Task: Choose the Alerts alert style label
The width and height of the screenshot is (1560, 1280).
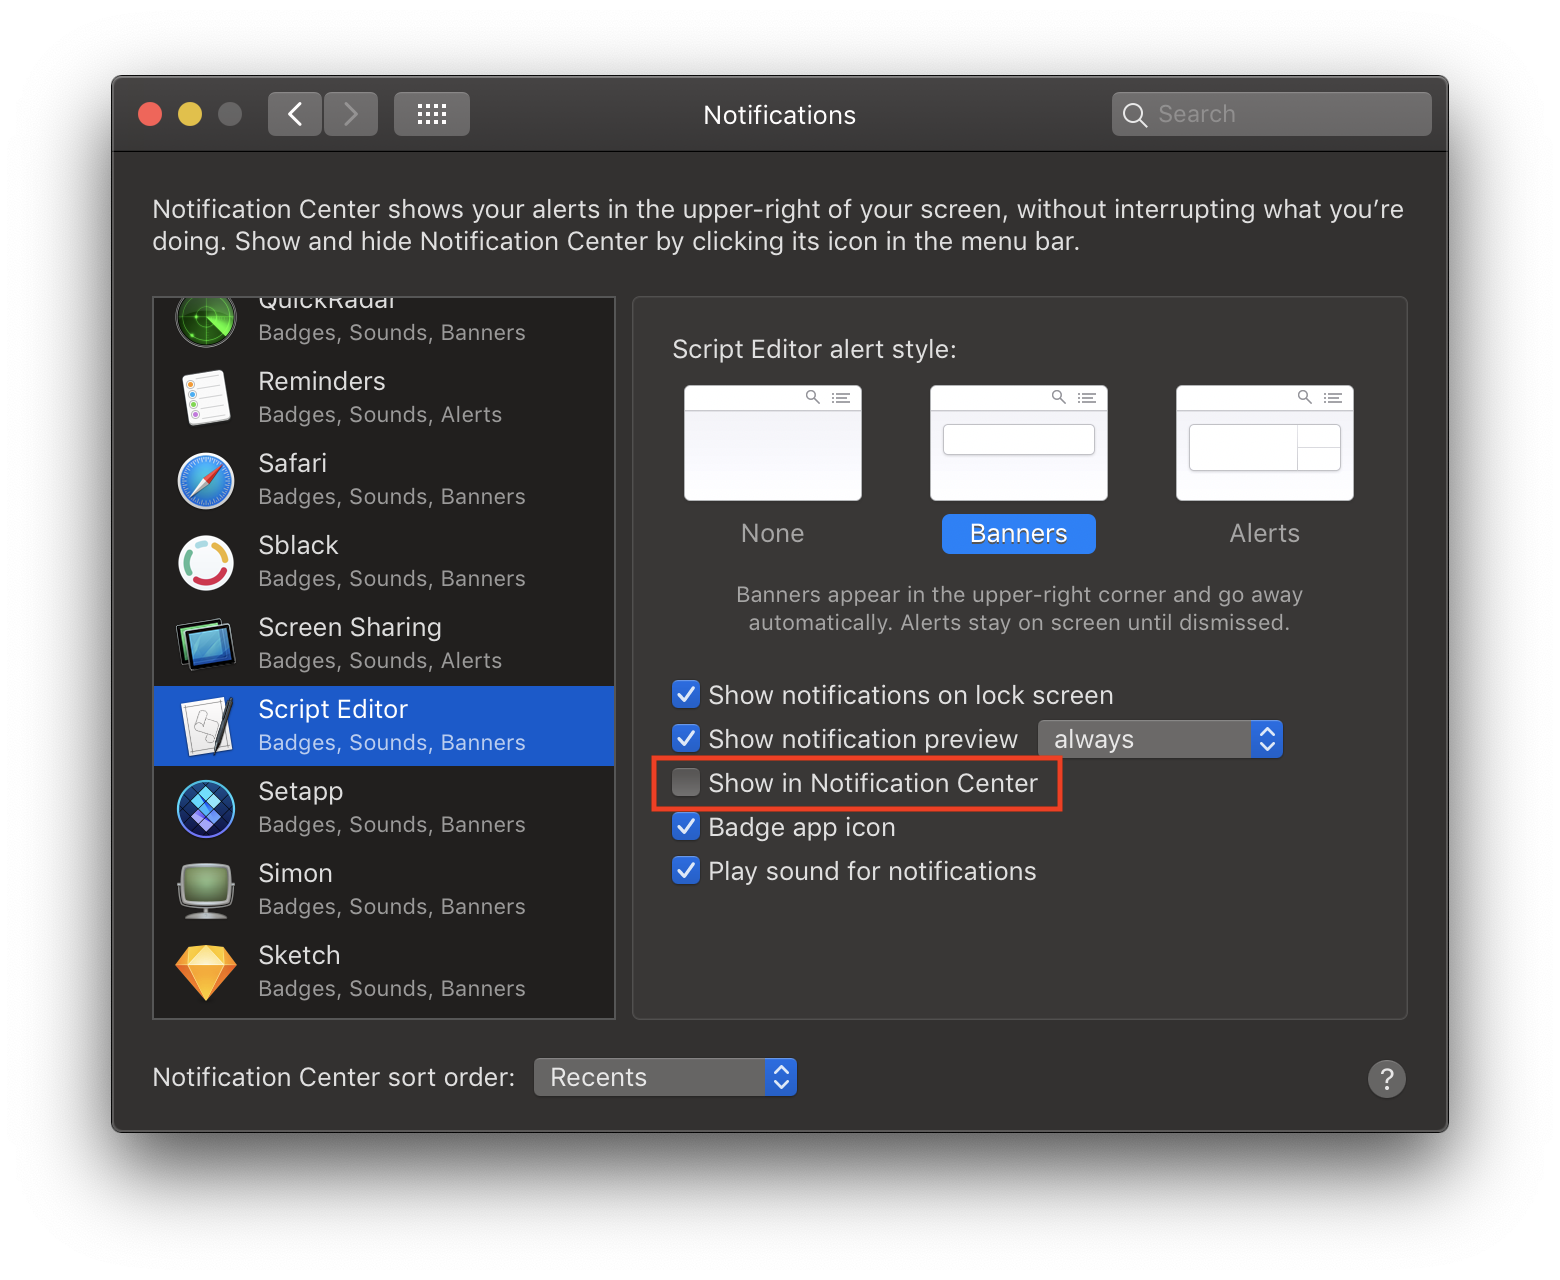Action: 1265,533
